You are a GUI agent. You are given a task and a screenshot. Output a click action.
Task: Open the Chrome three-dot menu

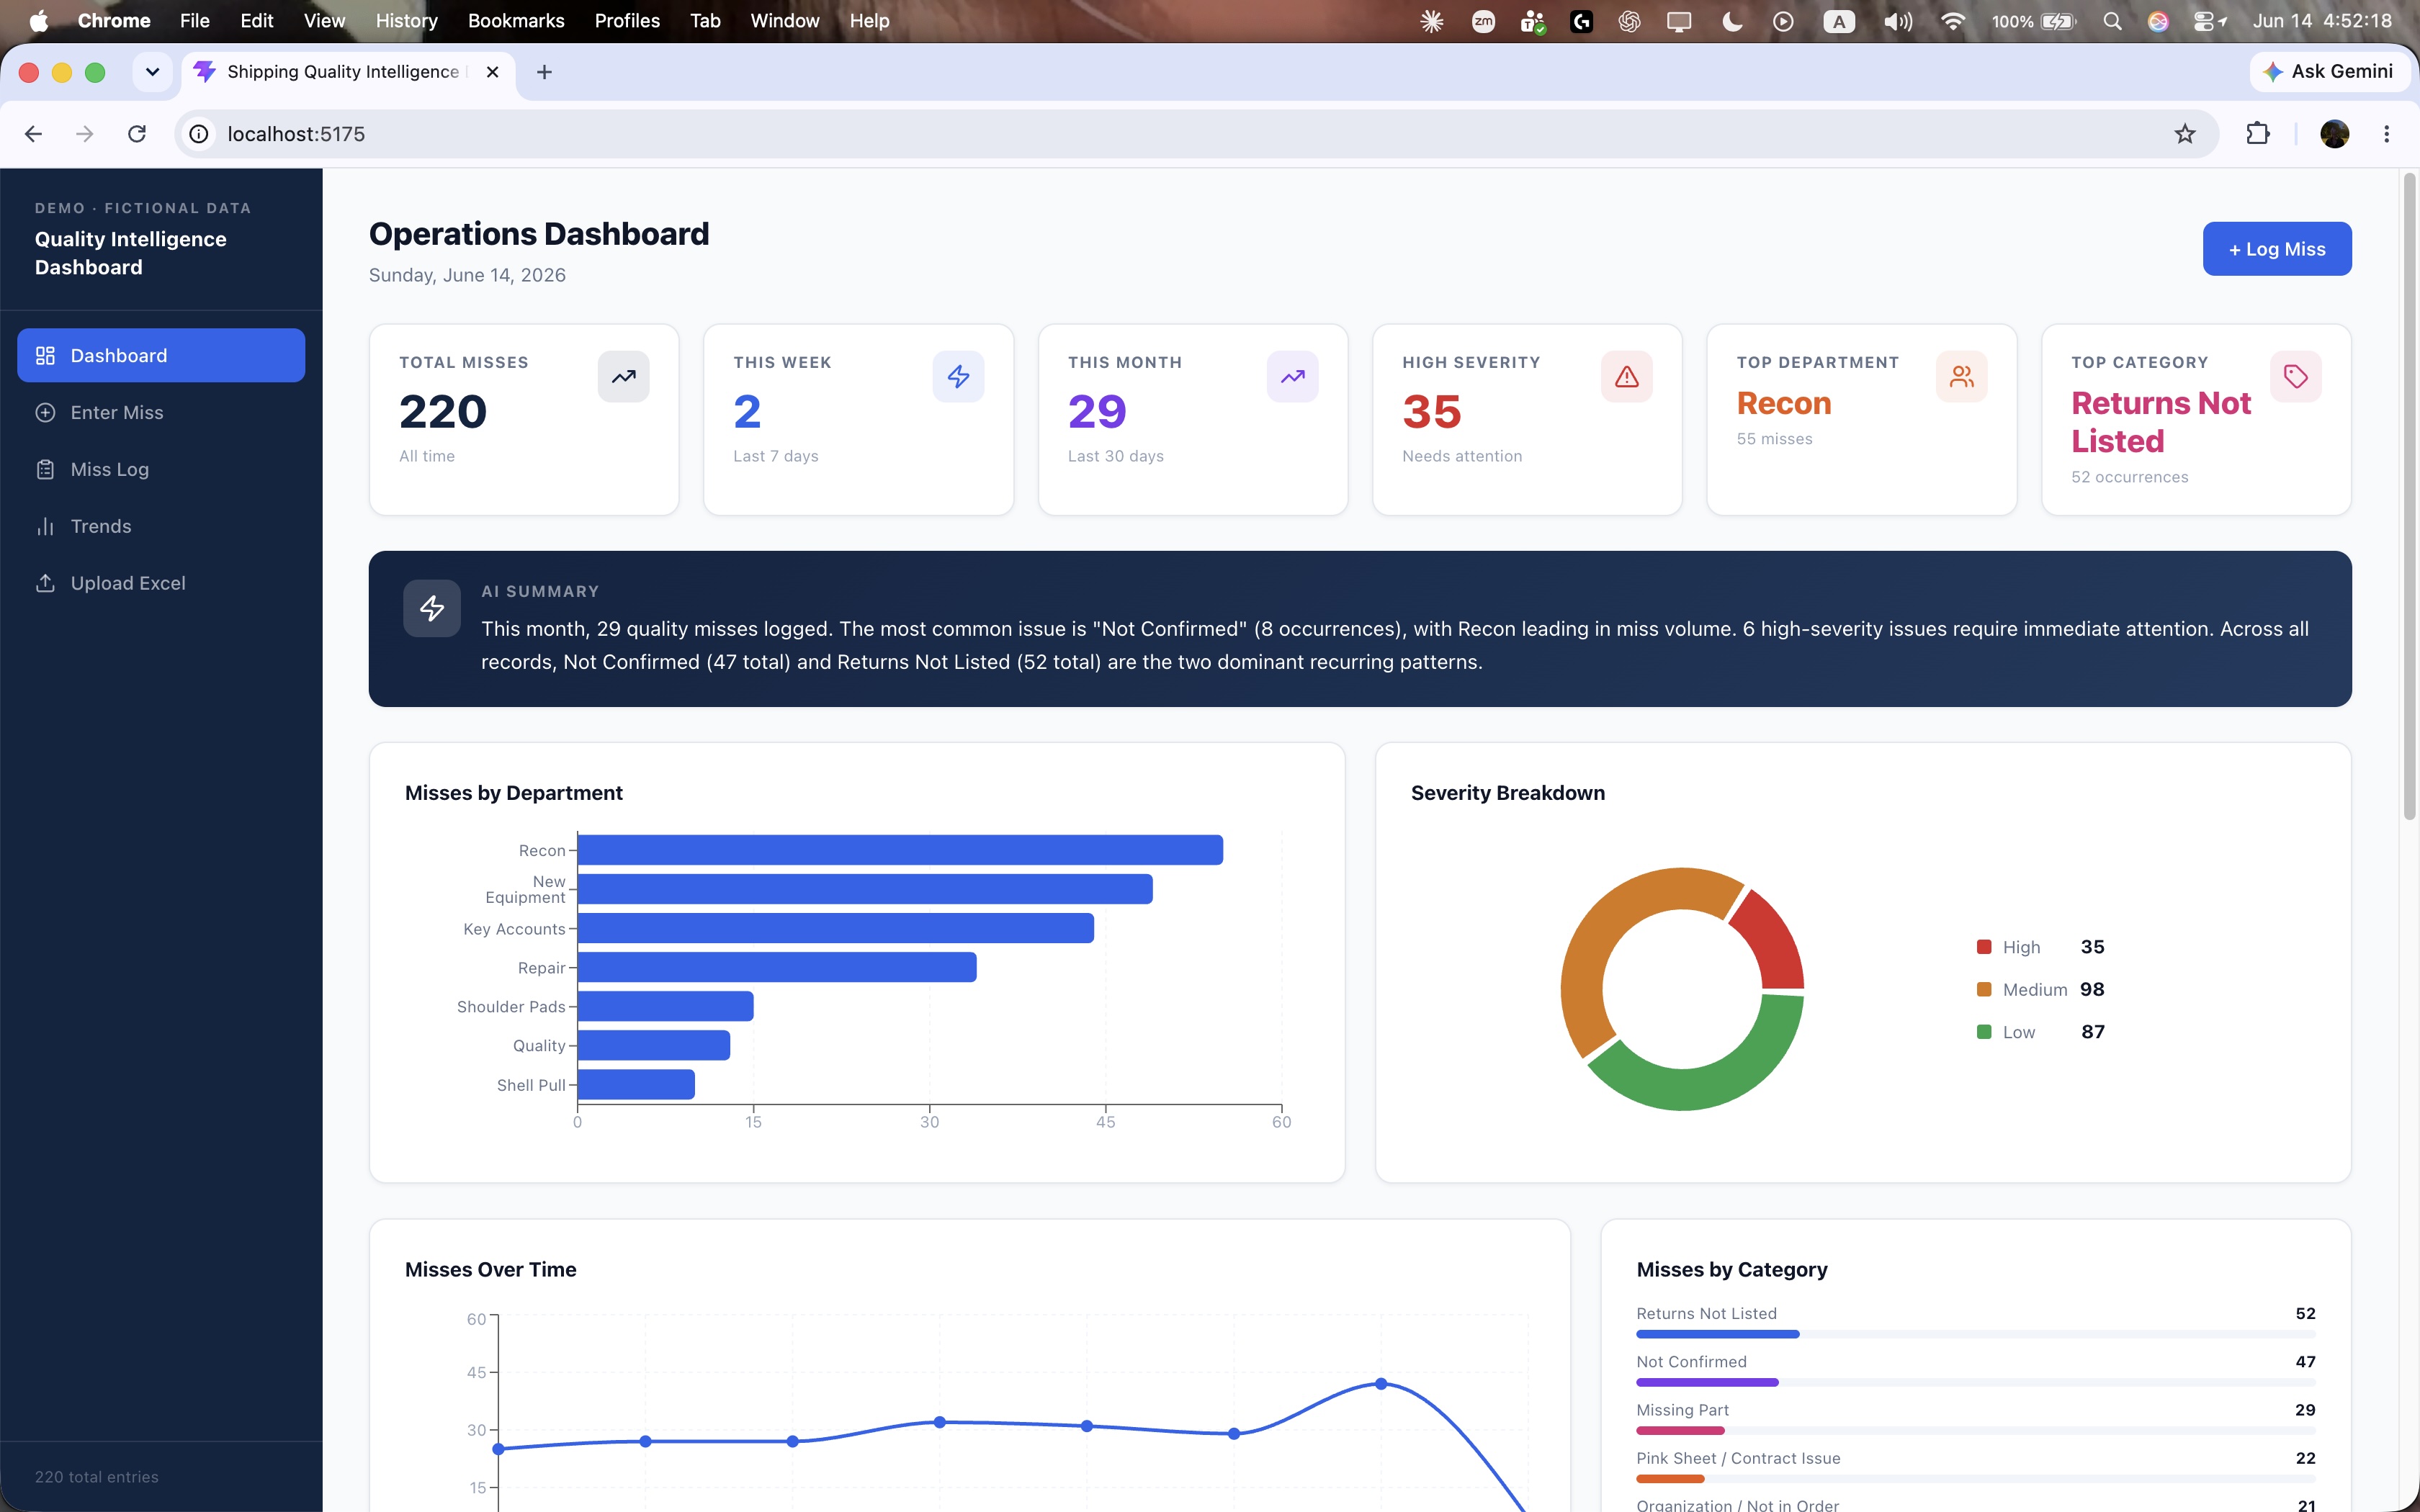click(2387, 134)
